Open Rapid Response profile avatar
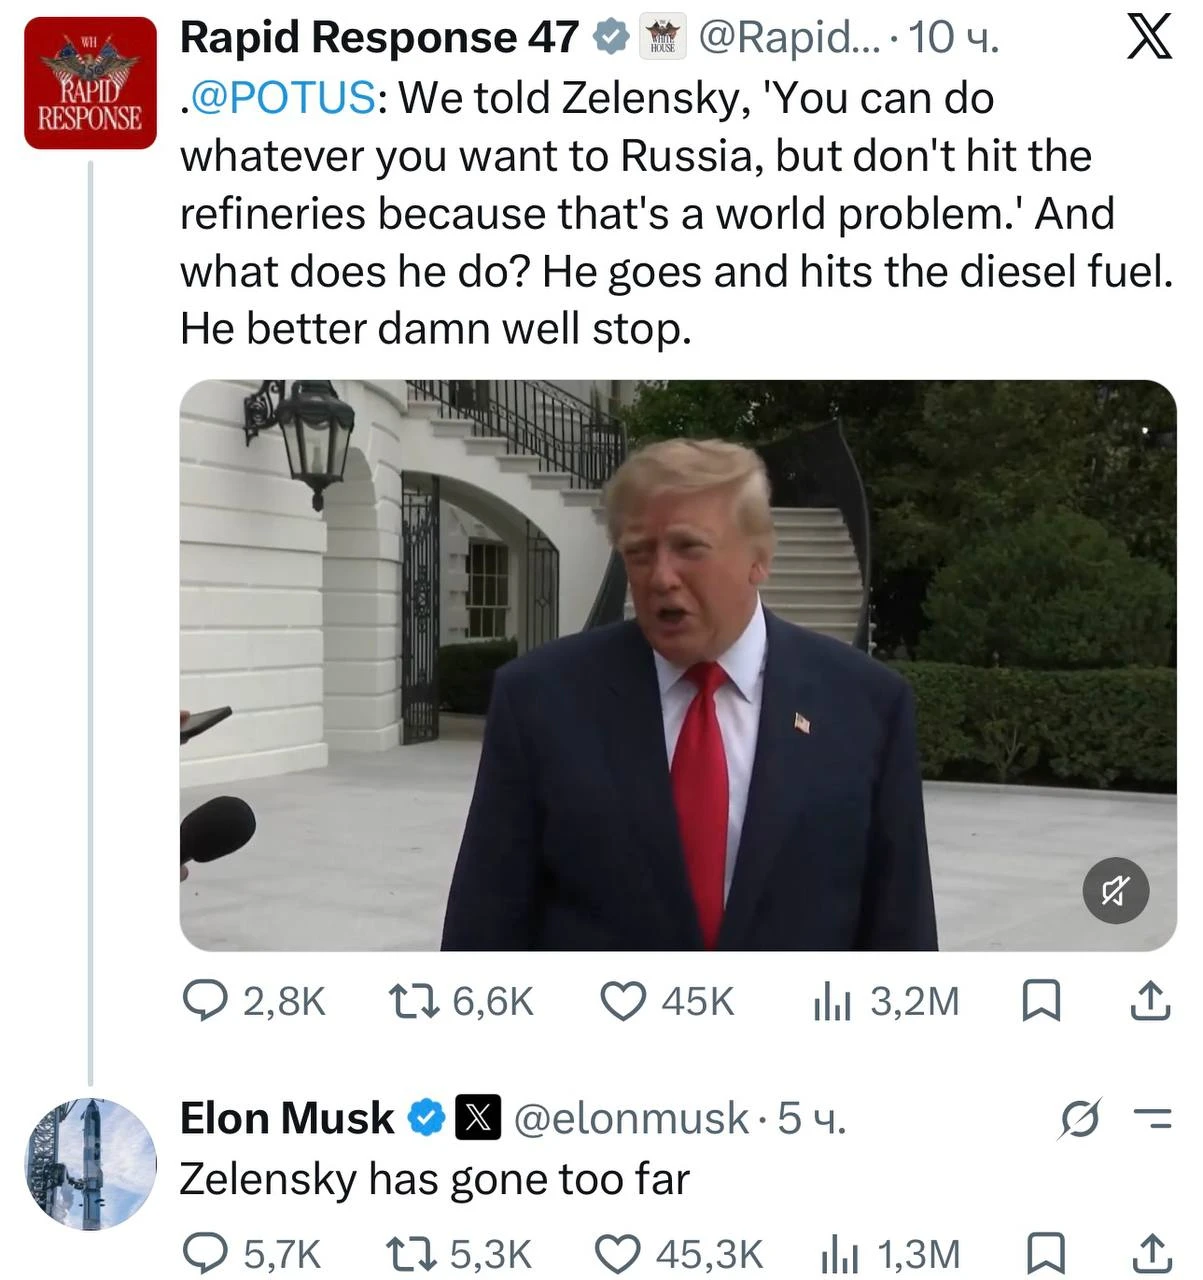The width and height of the screenshot is (1203, 1280). click(90, 84)
